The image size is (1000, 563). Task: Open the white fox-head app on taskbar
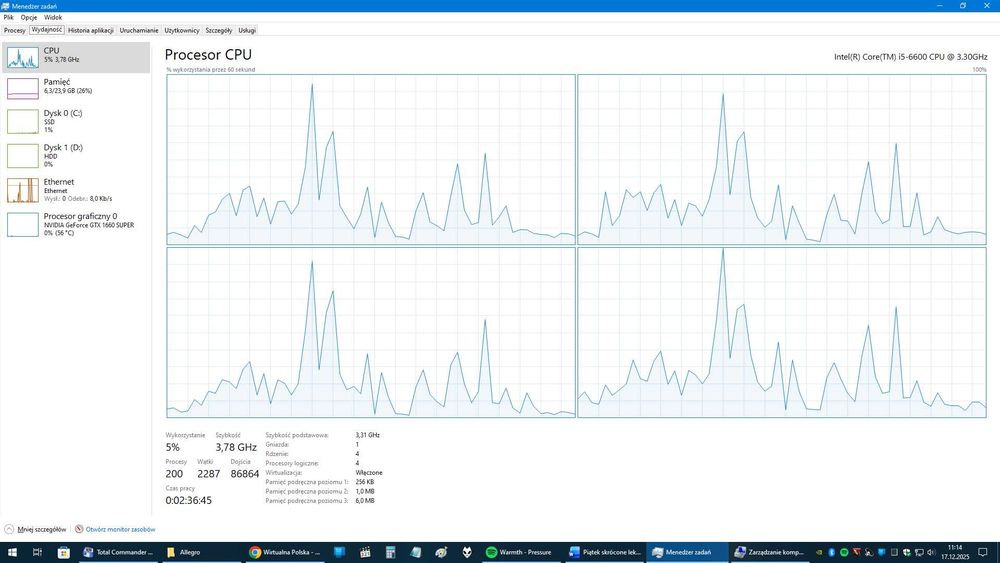467,552
